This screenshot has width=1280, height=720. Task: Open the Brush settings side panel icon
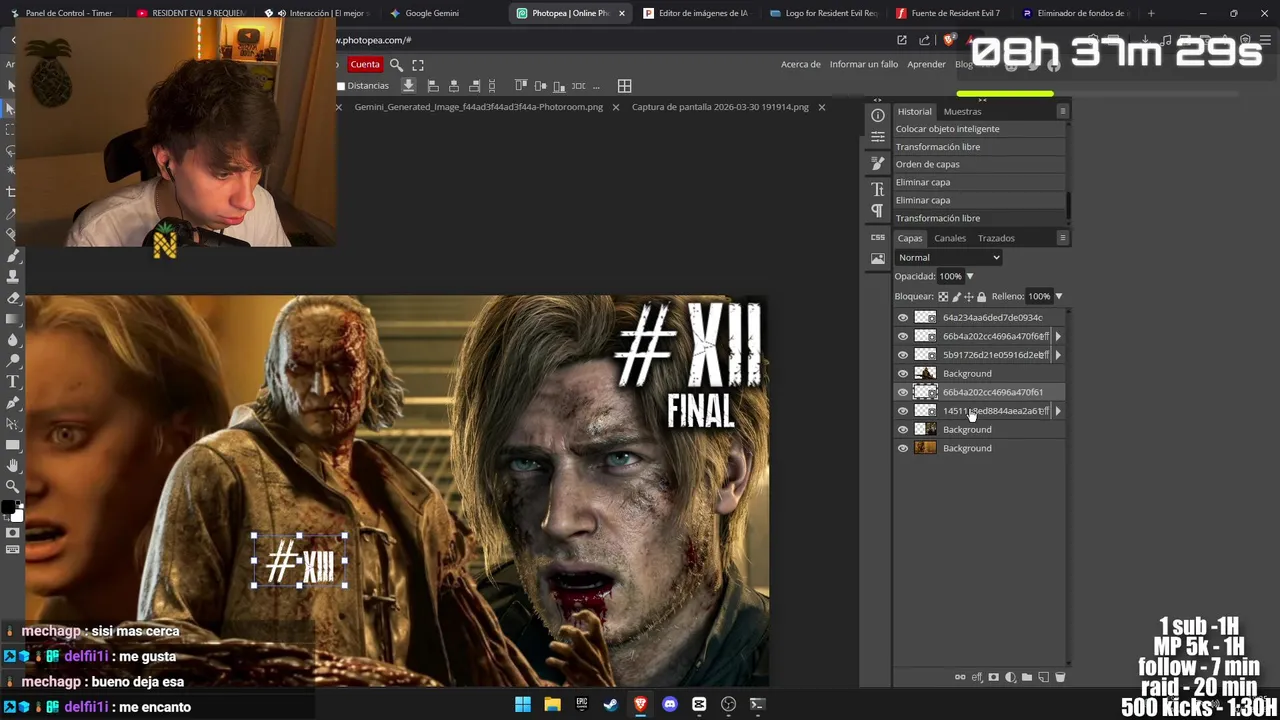pos(877,163)
